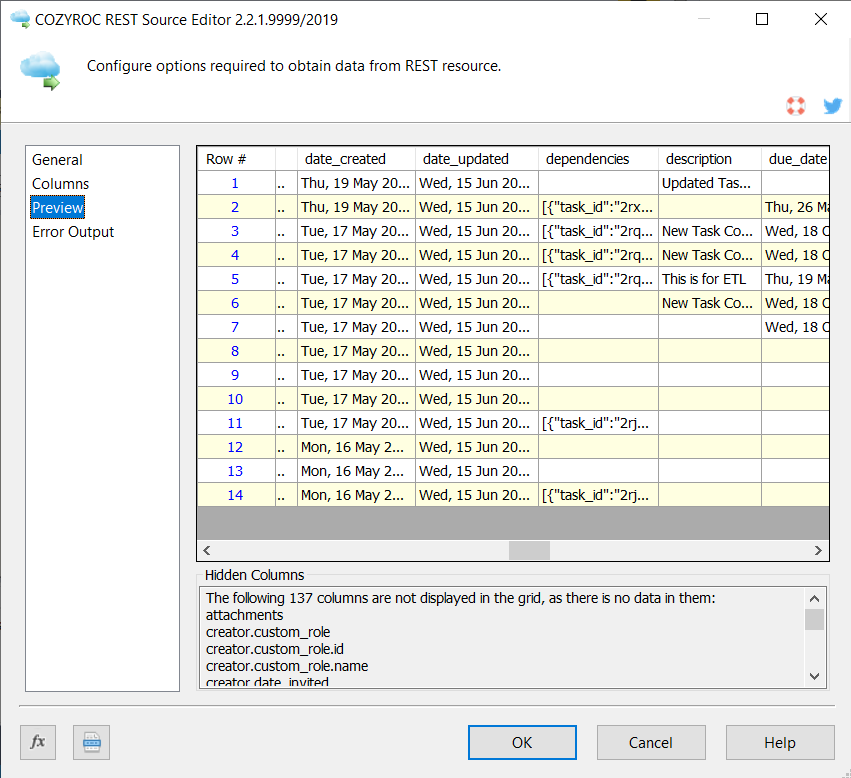The height and width of the screenshot is (778, 851).
Task: Open the General settings page
Action: tap(57, 160)
